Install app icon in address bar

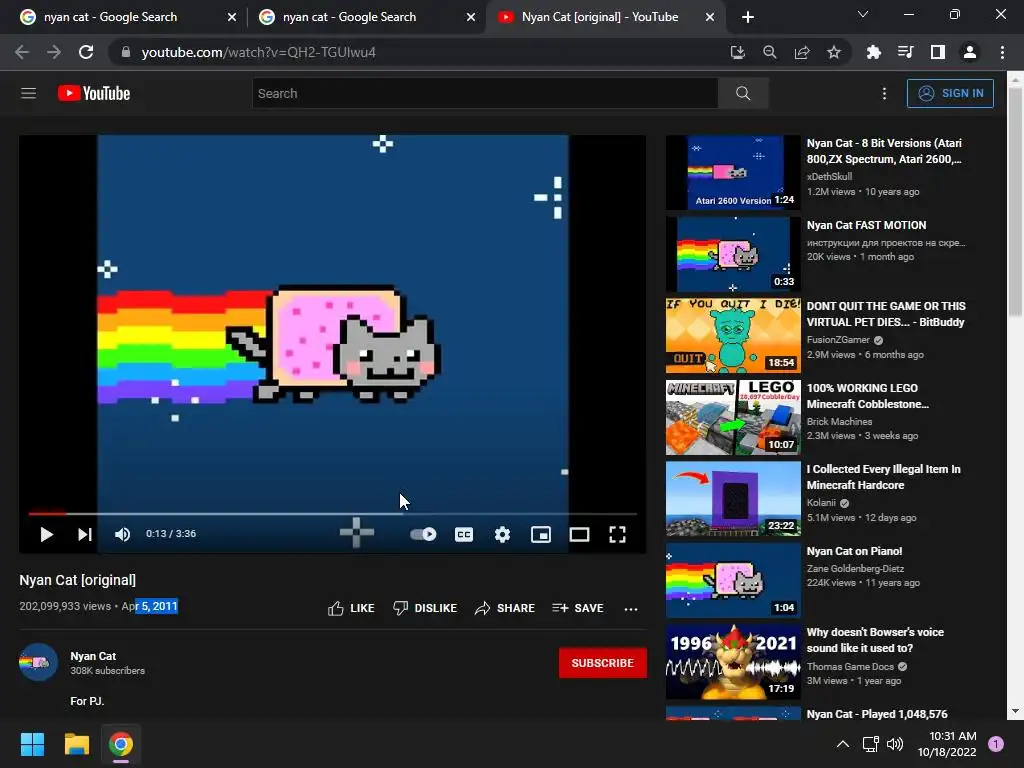tap(737, 52)
